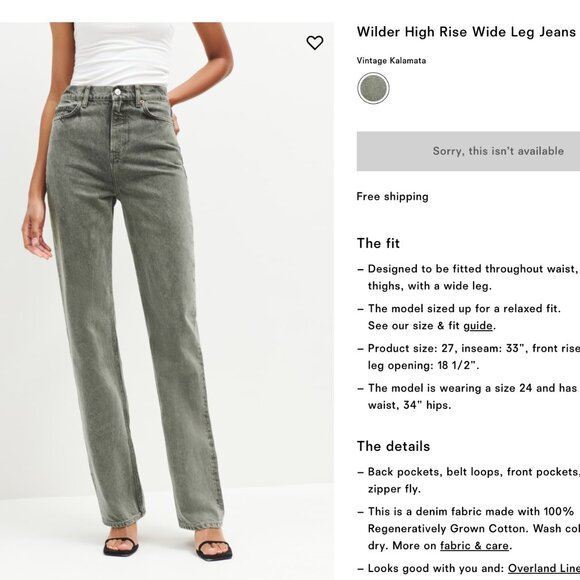The width and height of the screenshot is (580, 580).
Task: Open the size & fit guide link
Action: coord(478,326)
